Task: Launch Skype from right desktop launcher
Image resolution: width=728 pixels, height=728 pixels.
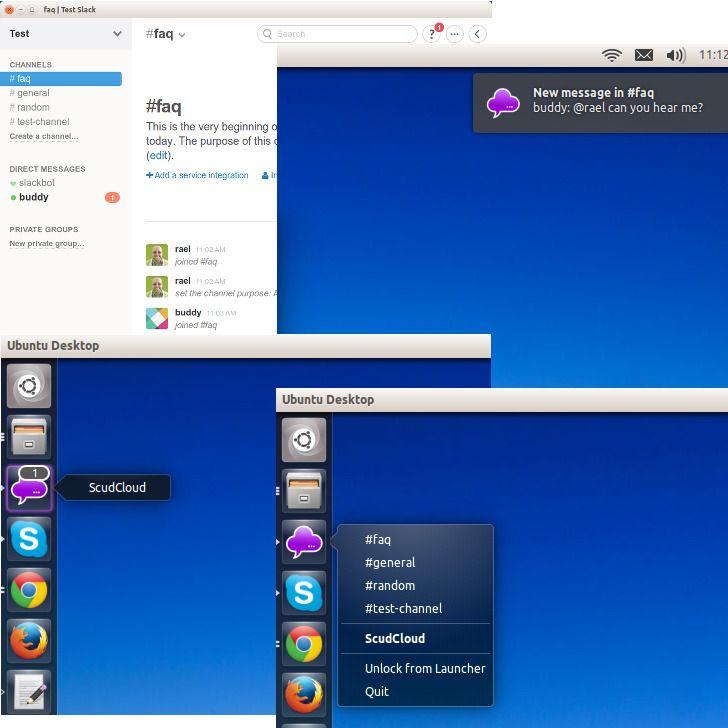Action: point(304,593)
